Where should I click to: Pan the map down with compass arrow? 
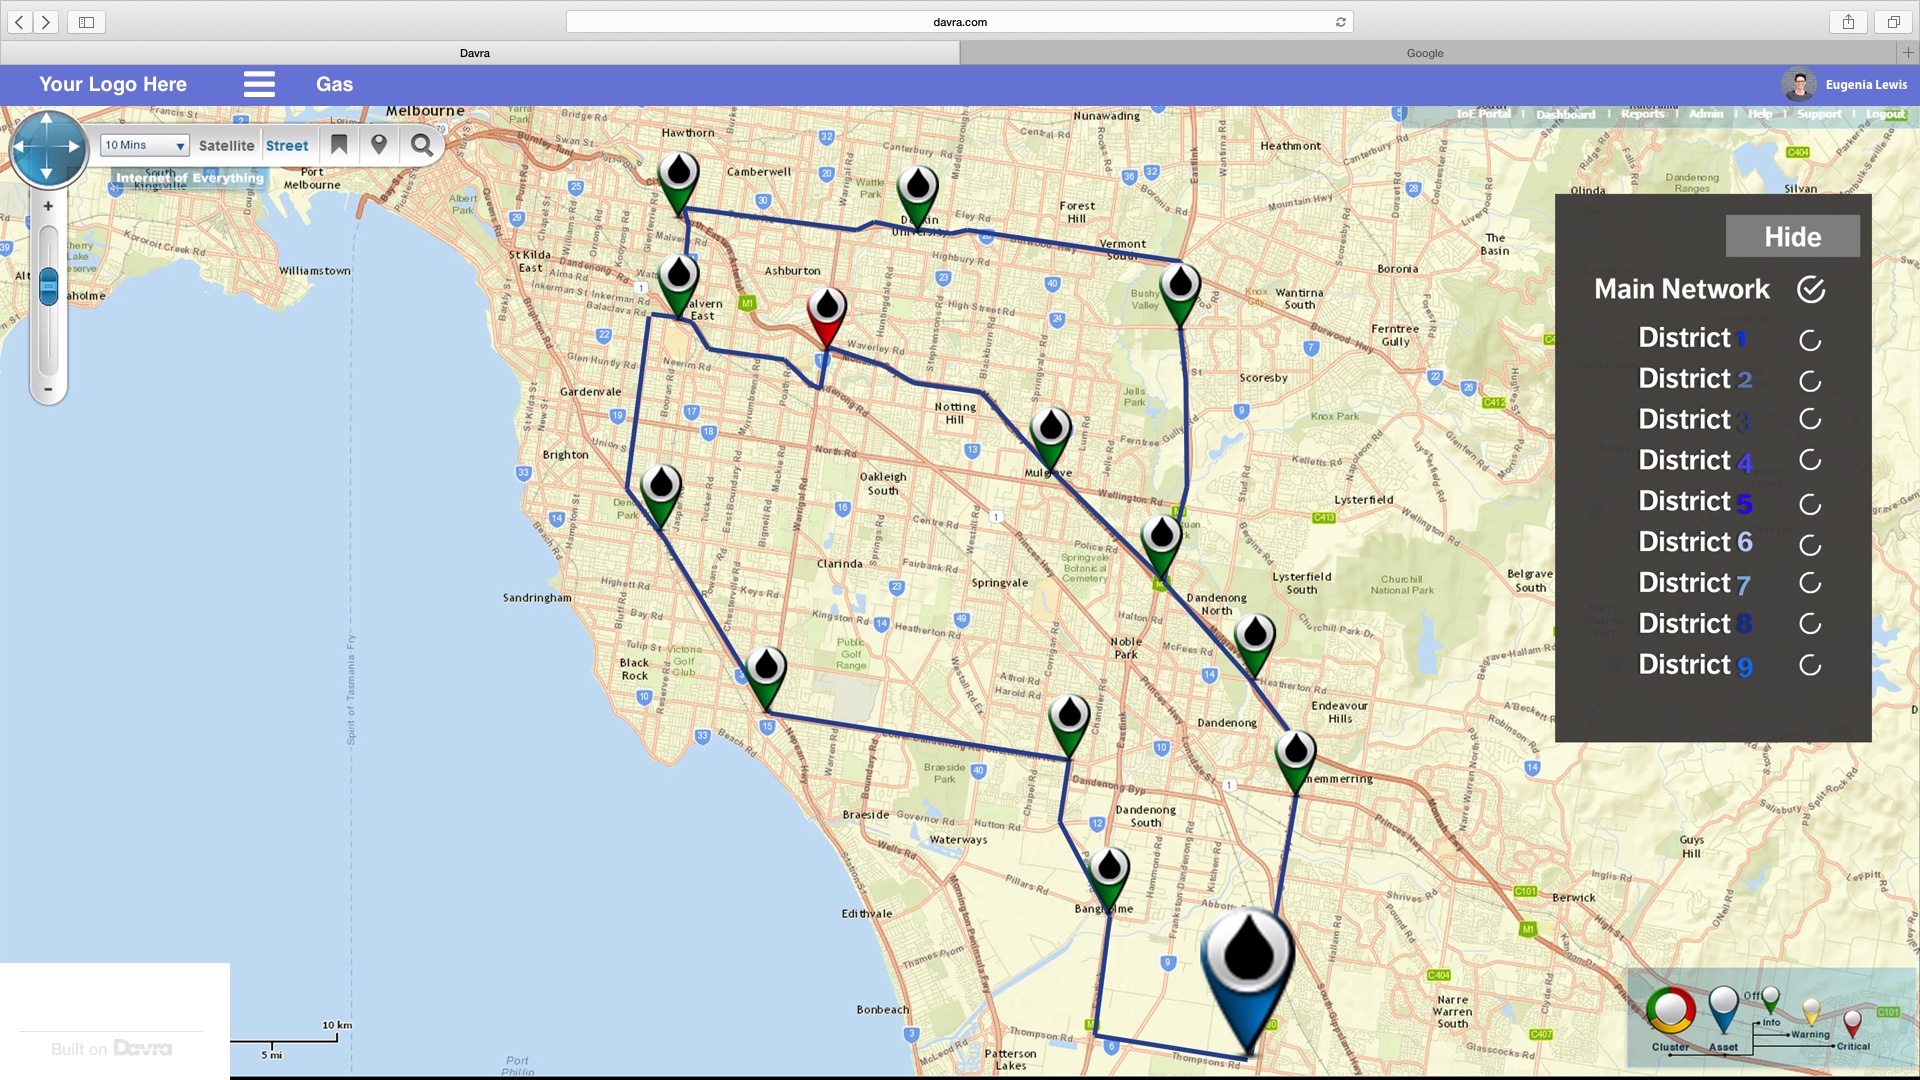47,174
